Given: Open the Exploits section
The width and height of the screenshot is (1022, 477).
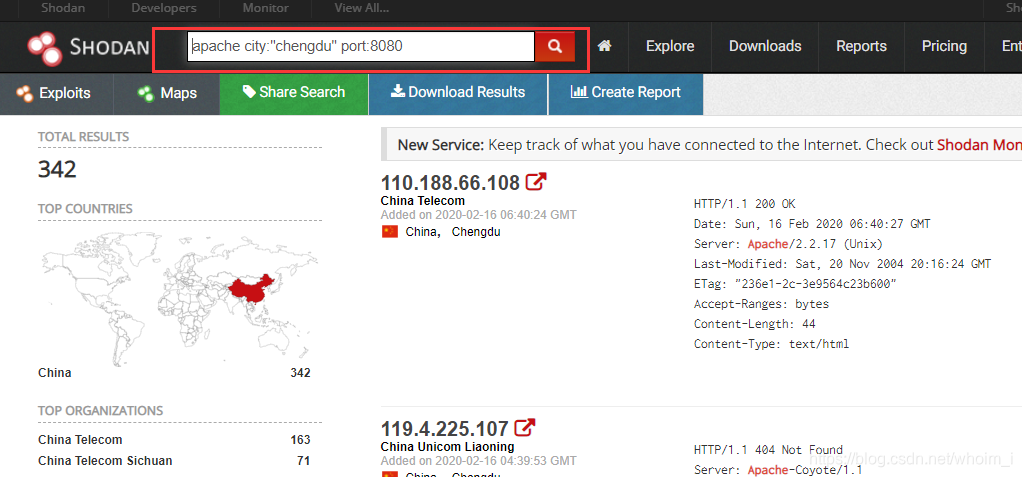Looking at the screenshot, I should (57, 94).
